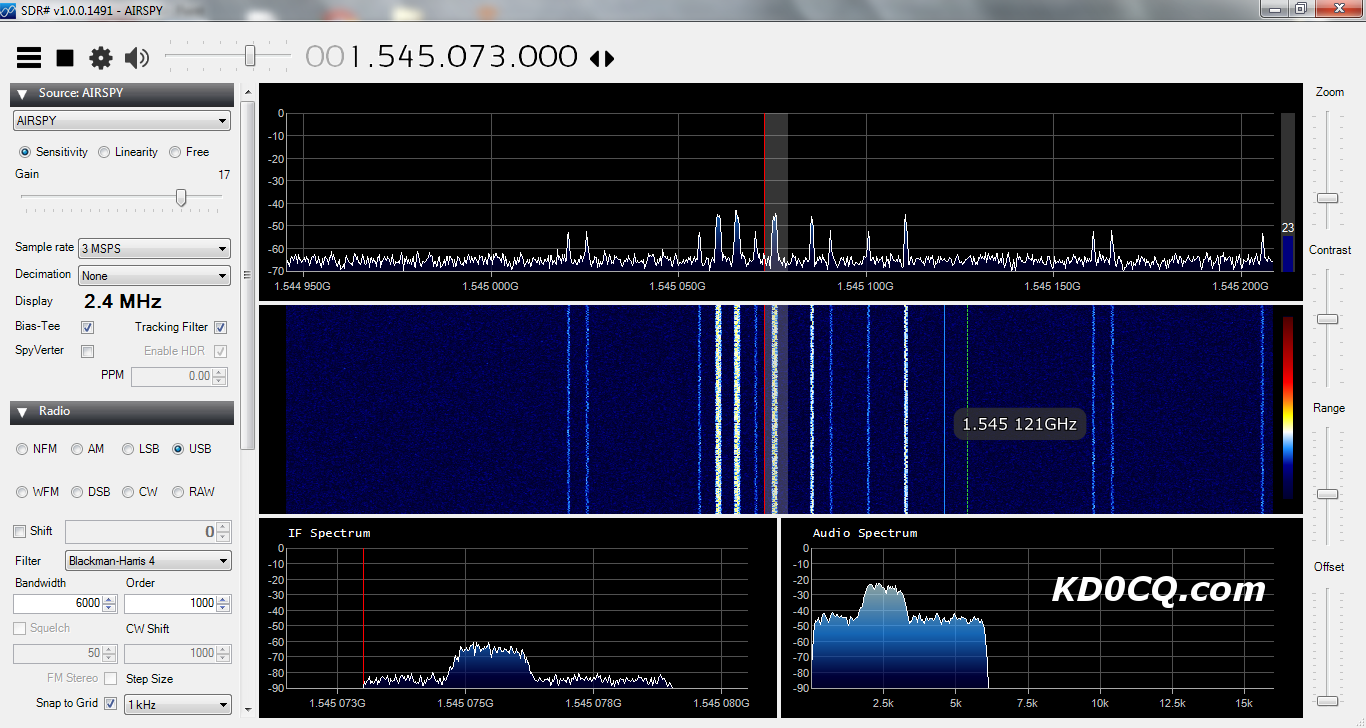Viewport: 1366px width, 728px height.
Task: Toggle the Bias-Tee checkbox
Action: point(87,327)
